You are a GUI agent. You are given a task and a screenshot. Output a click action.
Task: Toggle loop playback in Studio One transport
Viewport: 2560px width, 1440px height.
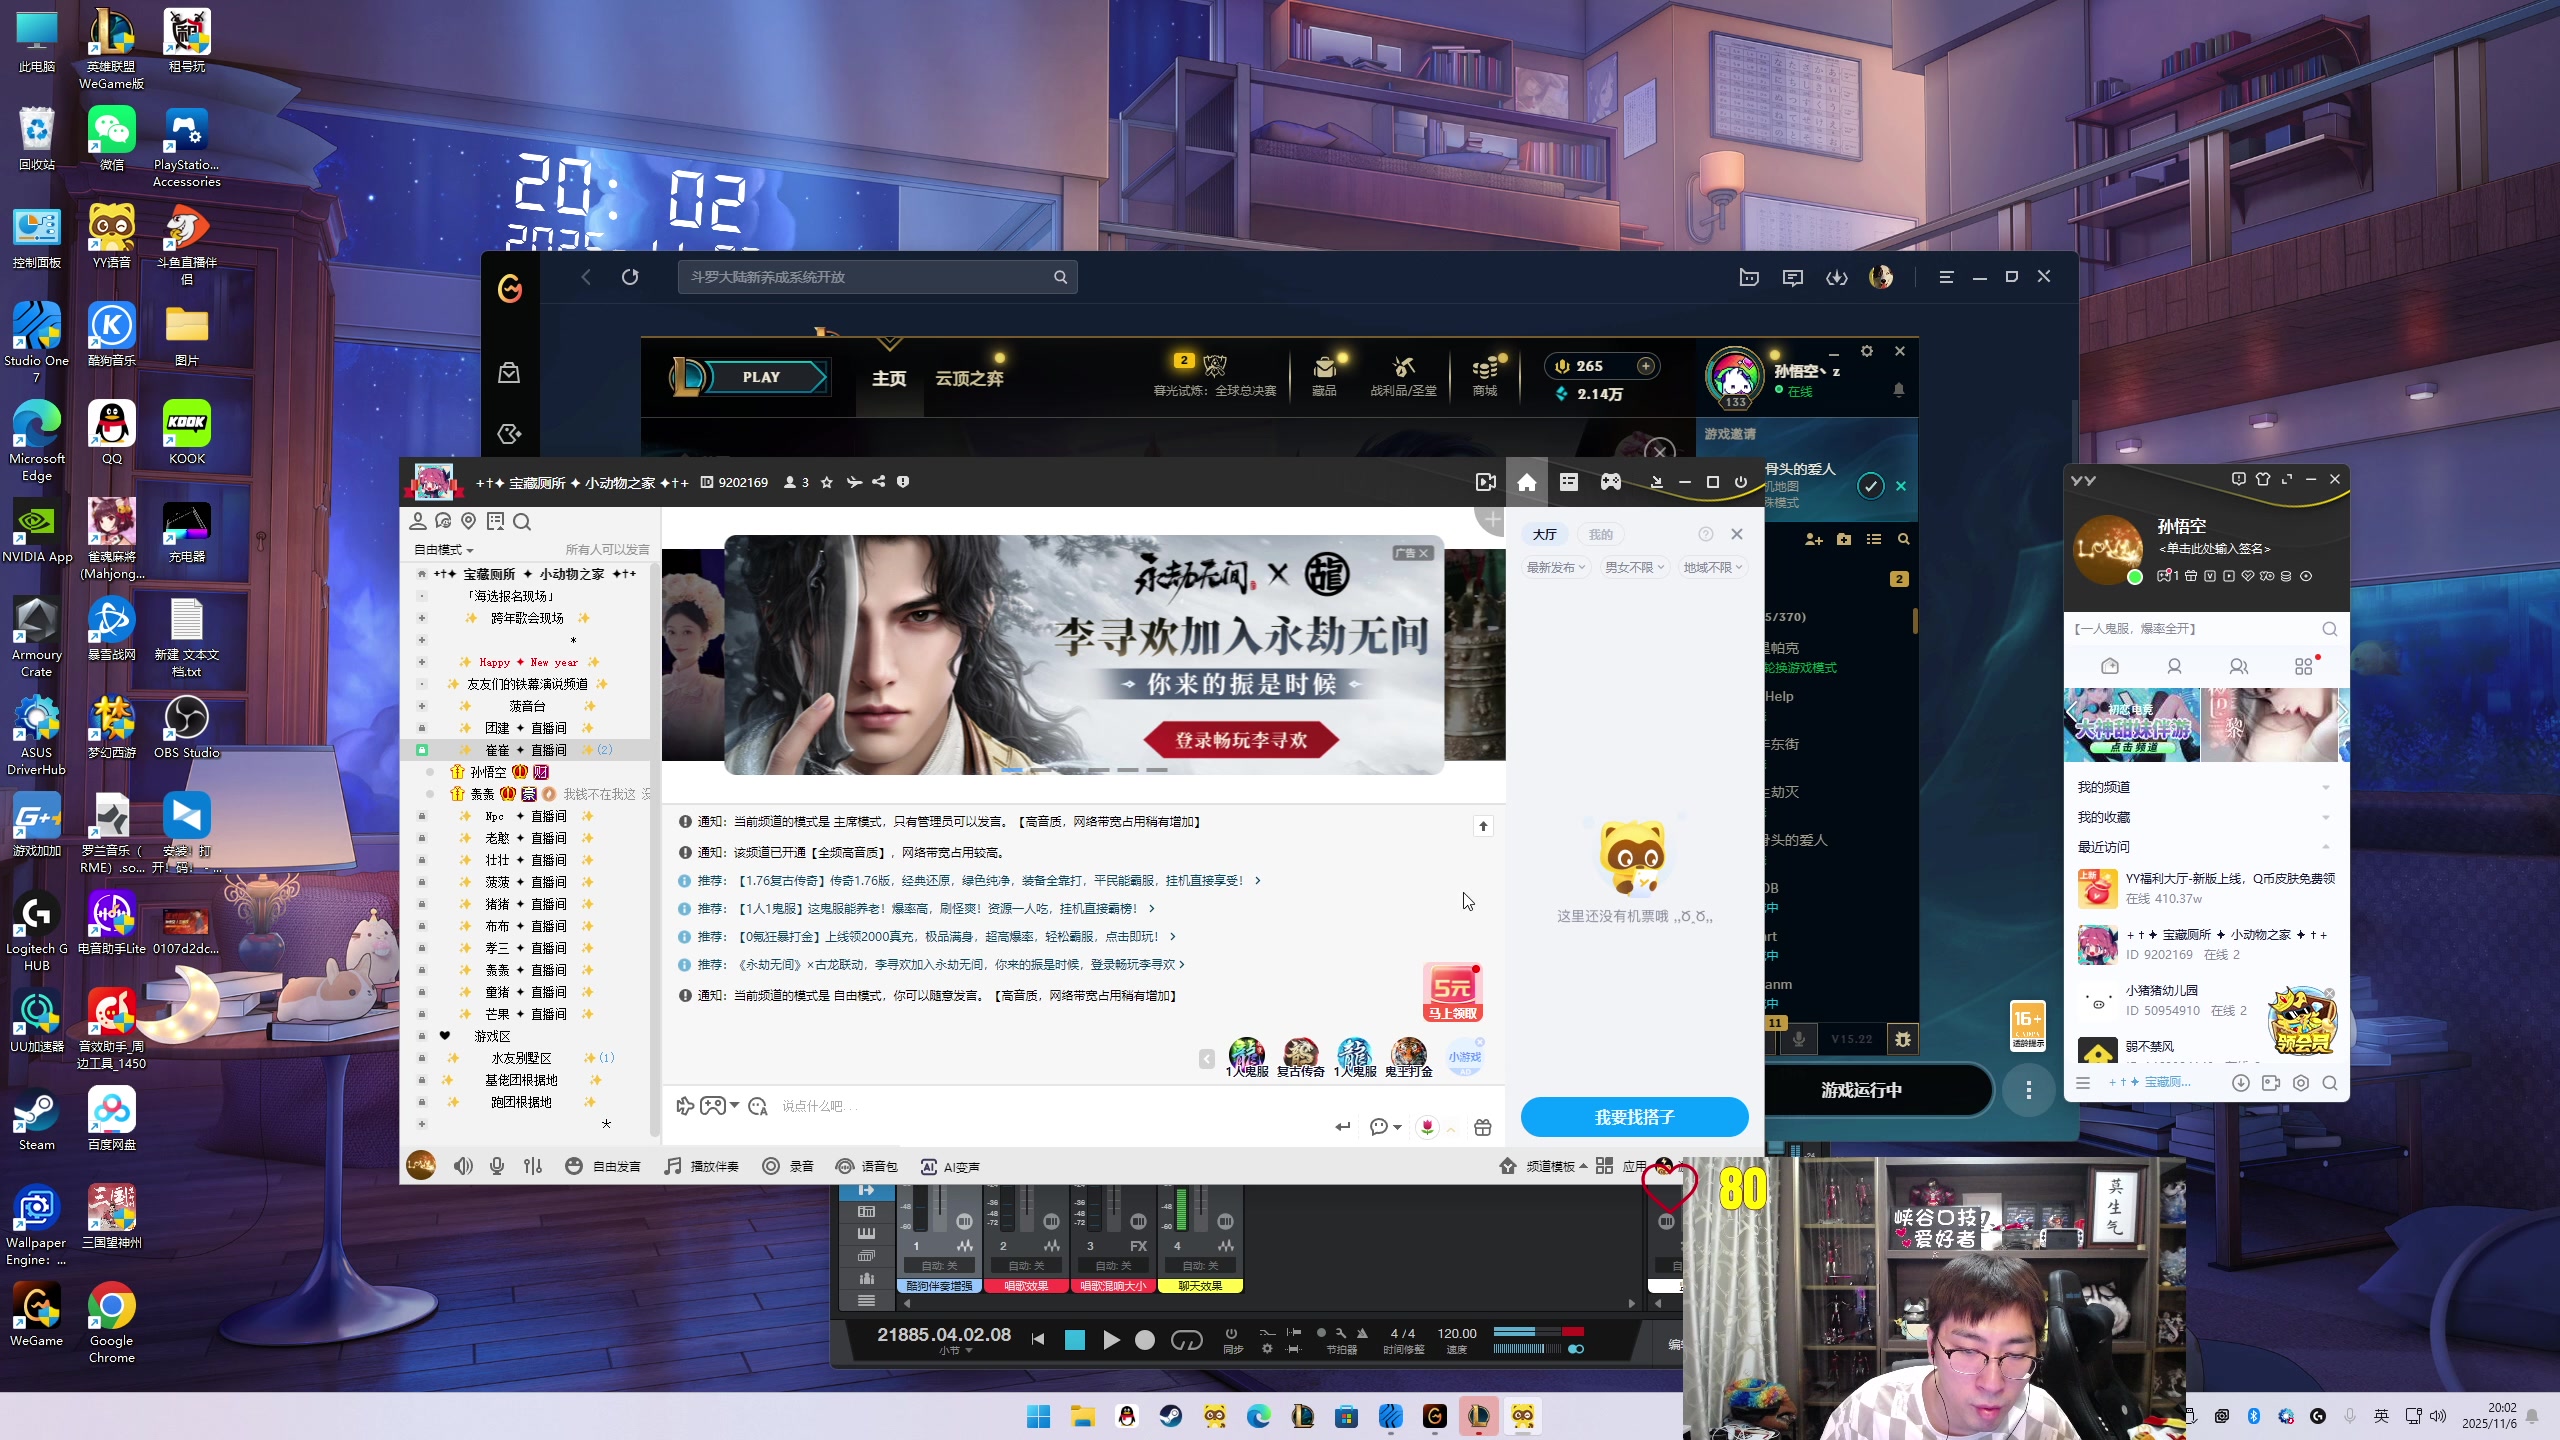coord(1187,1340)
